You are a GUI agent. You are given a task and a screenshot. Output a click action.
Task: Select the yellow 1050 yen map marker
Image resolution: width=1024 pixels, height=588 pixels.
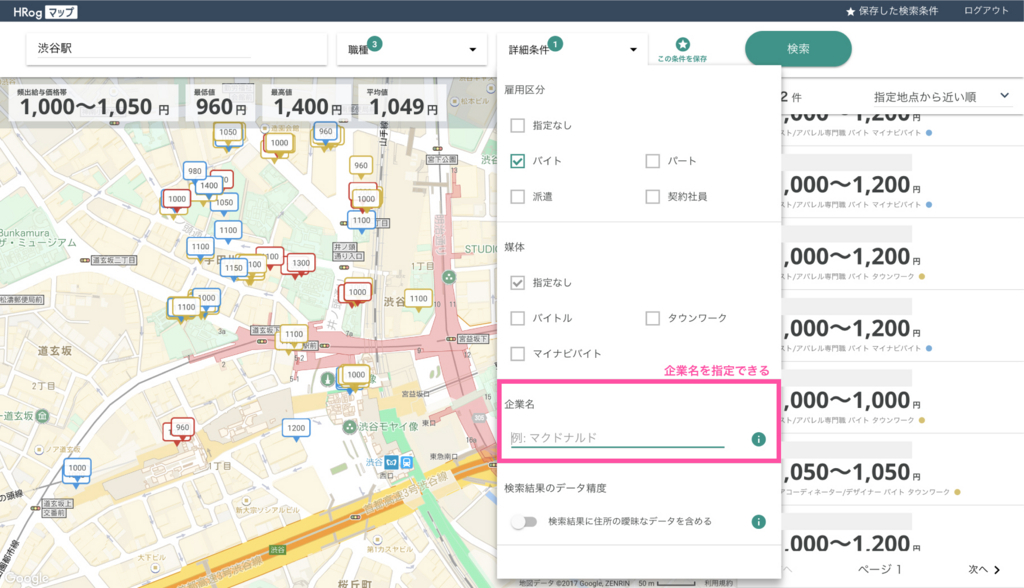pos(228,133)
